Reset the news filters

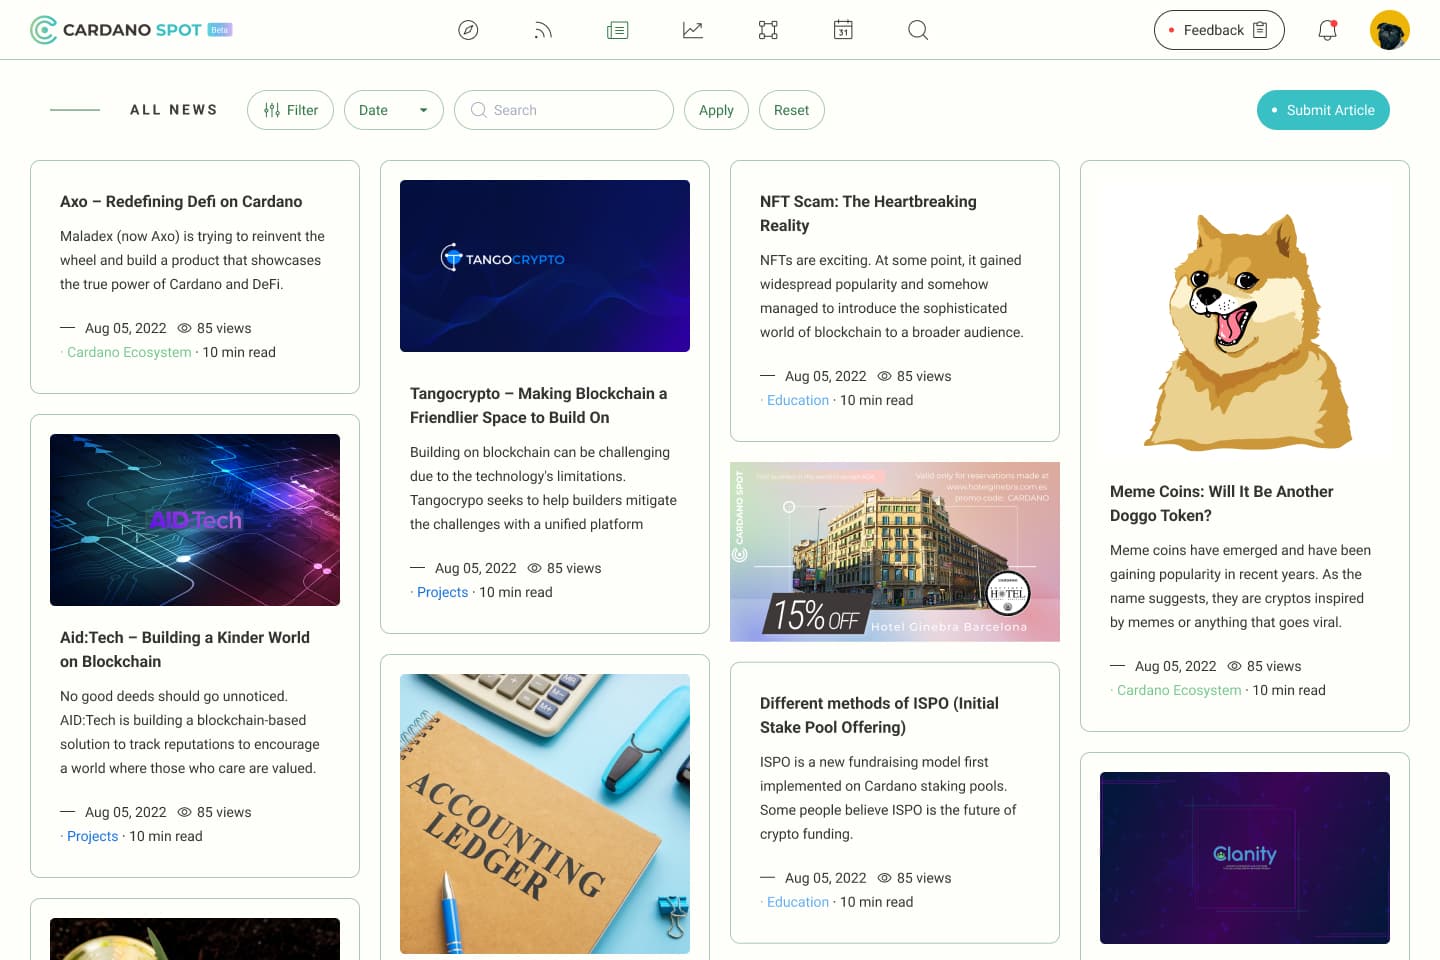click(791, 110)
